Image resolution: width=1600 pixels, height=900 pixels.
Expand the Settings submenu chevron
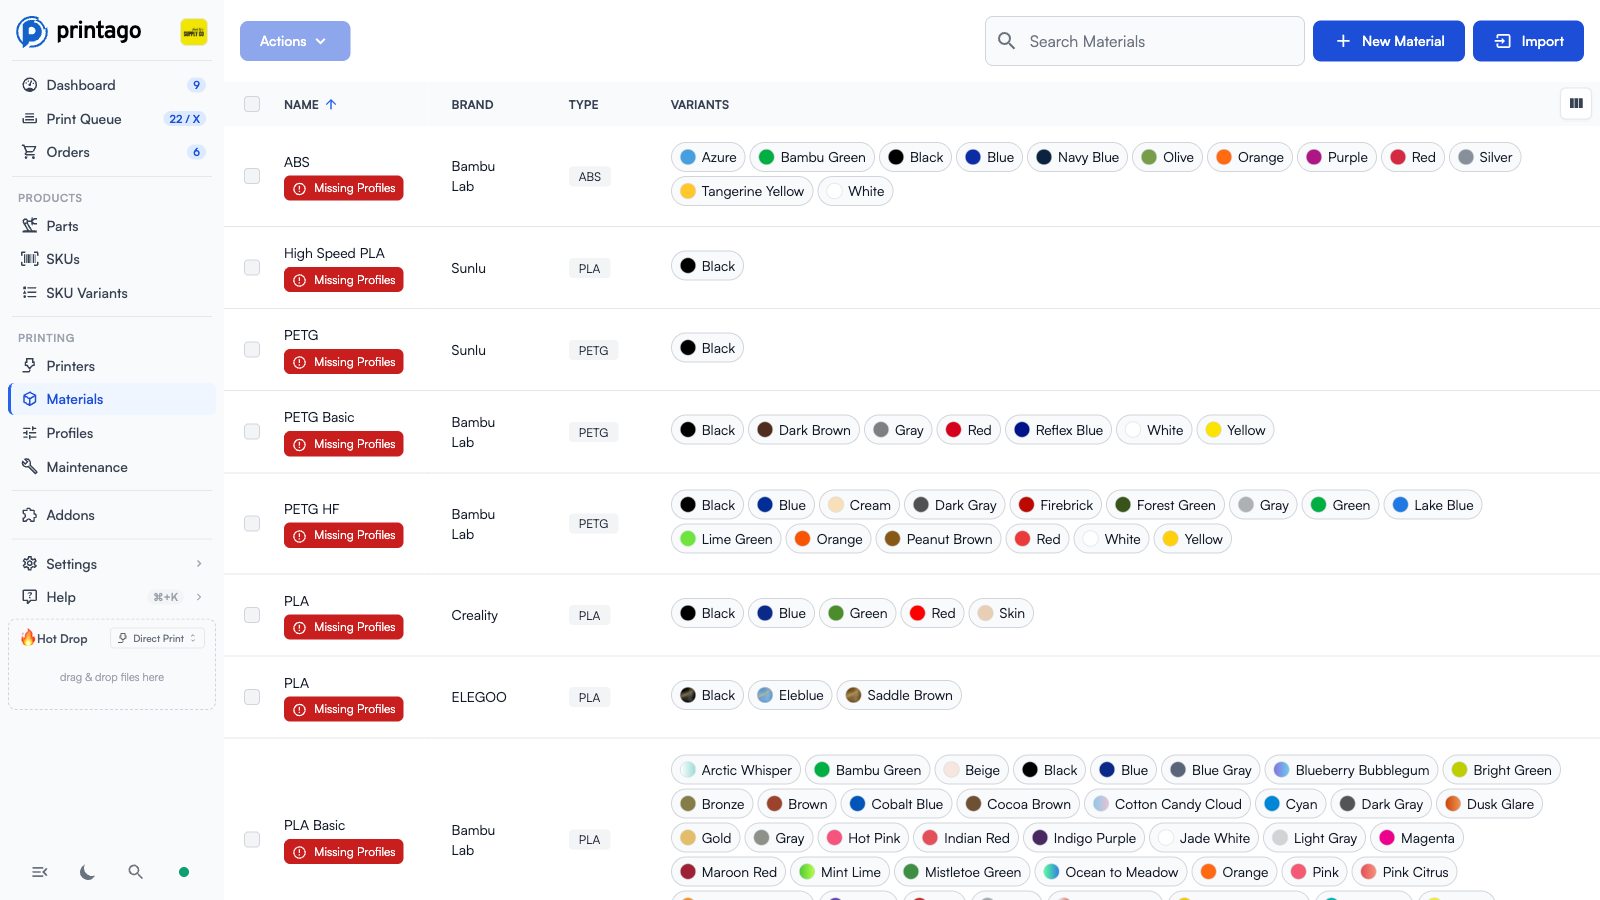coord(199,564)
